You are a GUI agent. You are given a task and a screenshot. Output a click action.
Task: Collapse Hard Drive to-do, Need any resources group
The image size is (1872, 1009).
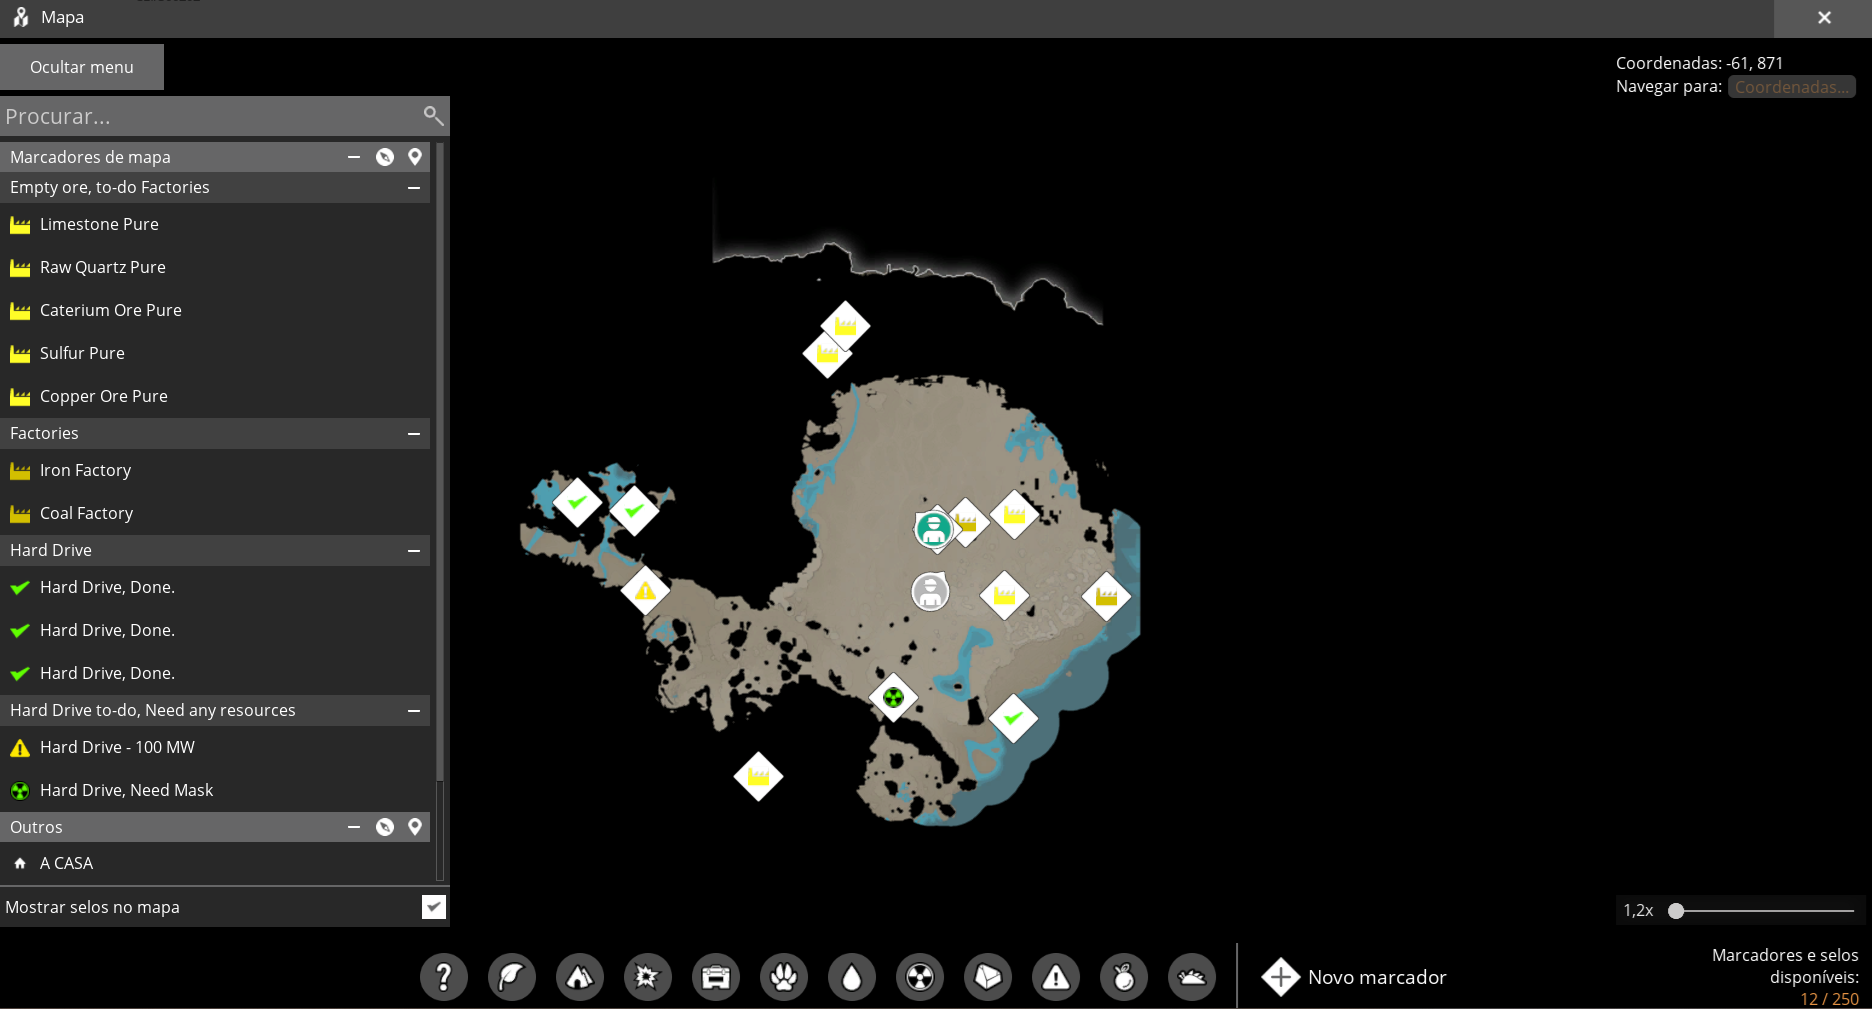pyautogui.click(x=414, y=710)
